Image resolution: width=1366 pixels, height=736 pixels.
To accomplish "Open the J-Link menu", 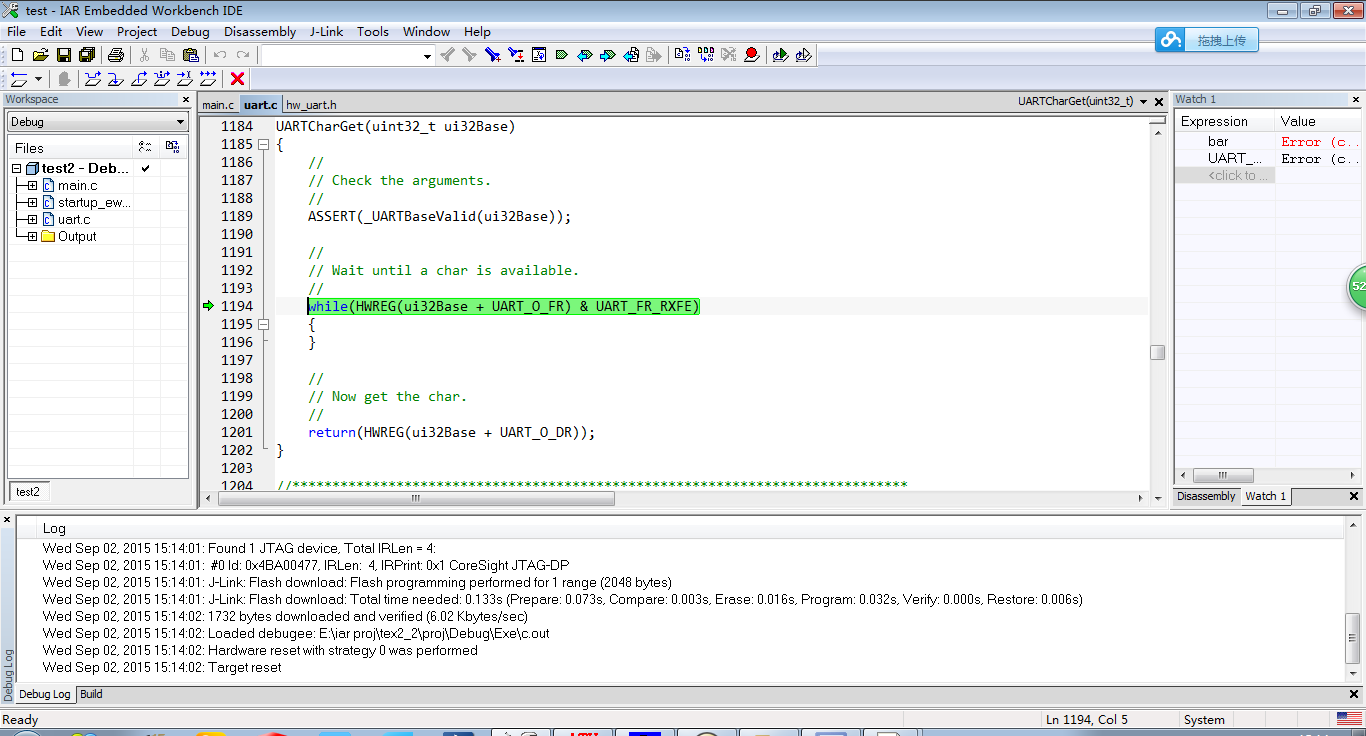I will tap(326, 31).
